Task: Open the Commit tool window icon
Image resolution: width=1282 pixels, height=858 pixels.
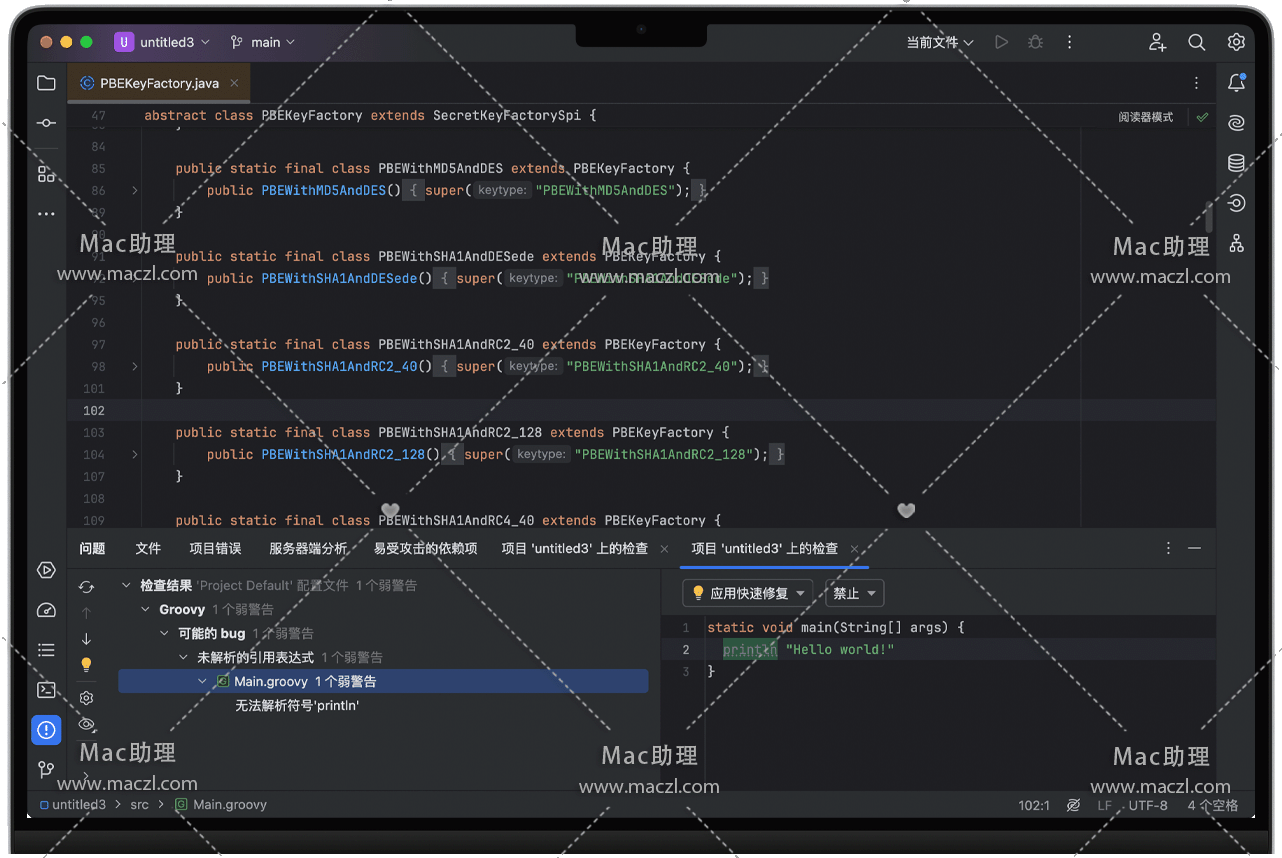Action: tap(46, 123)
